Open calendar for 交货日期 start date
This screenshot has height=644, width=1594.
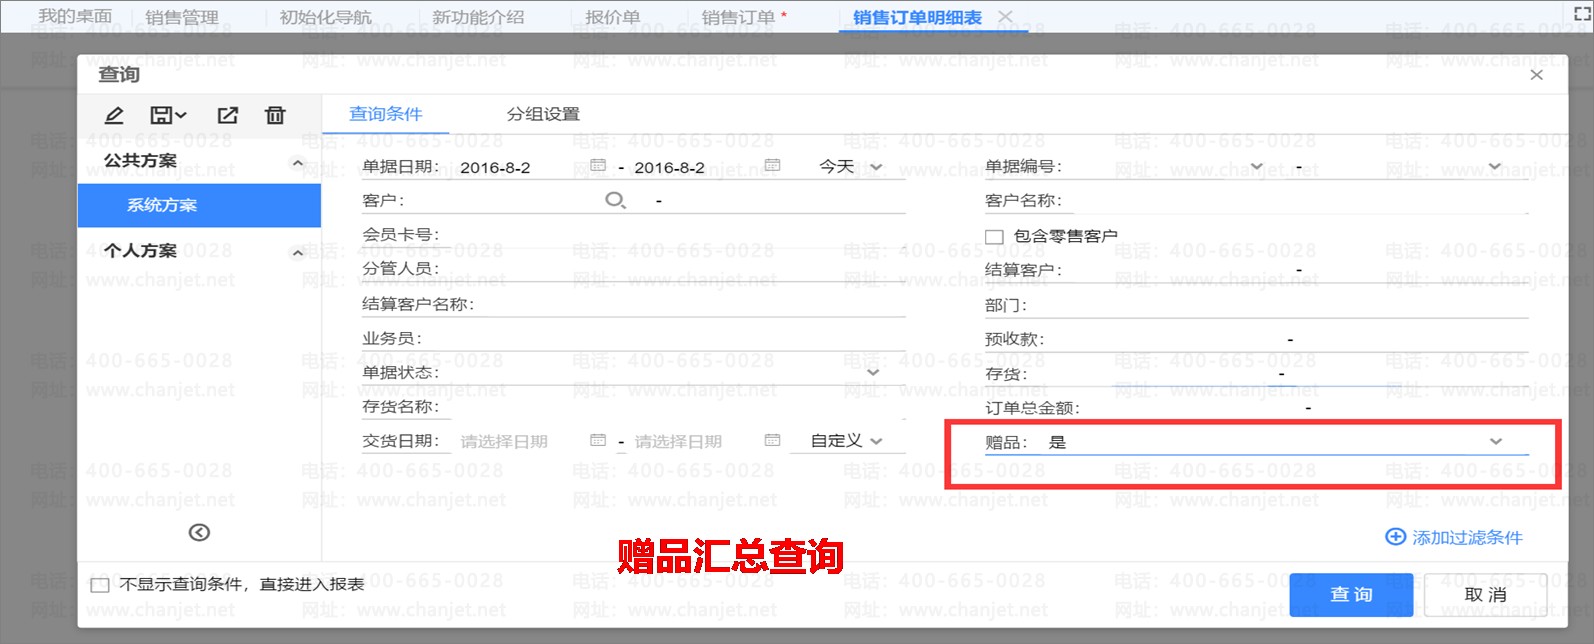(x=598, y=440)
